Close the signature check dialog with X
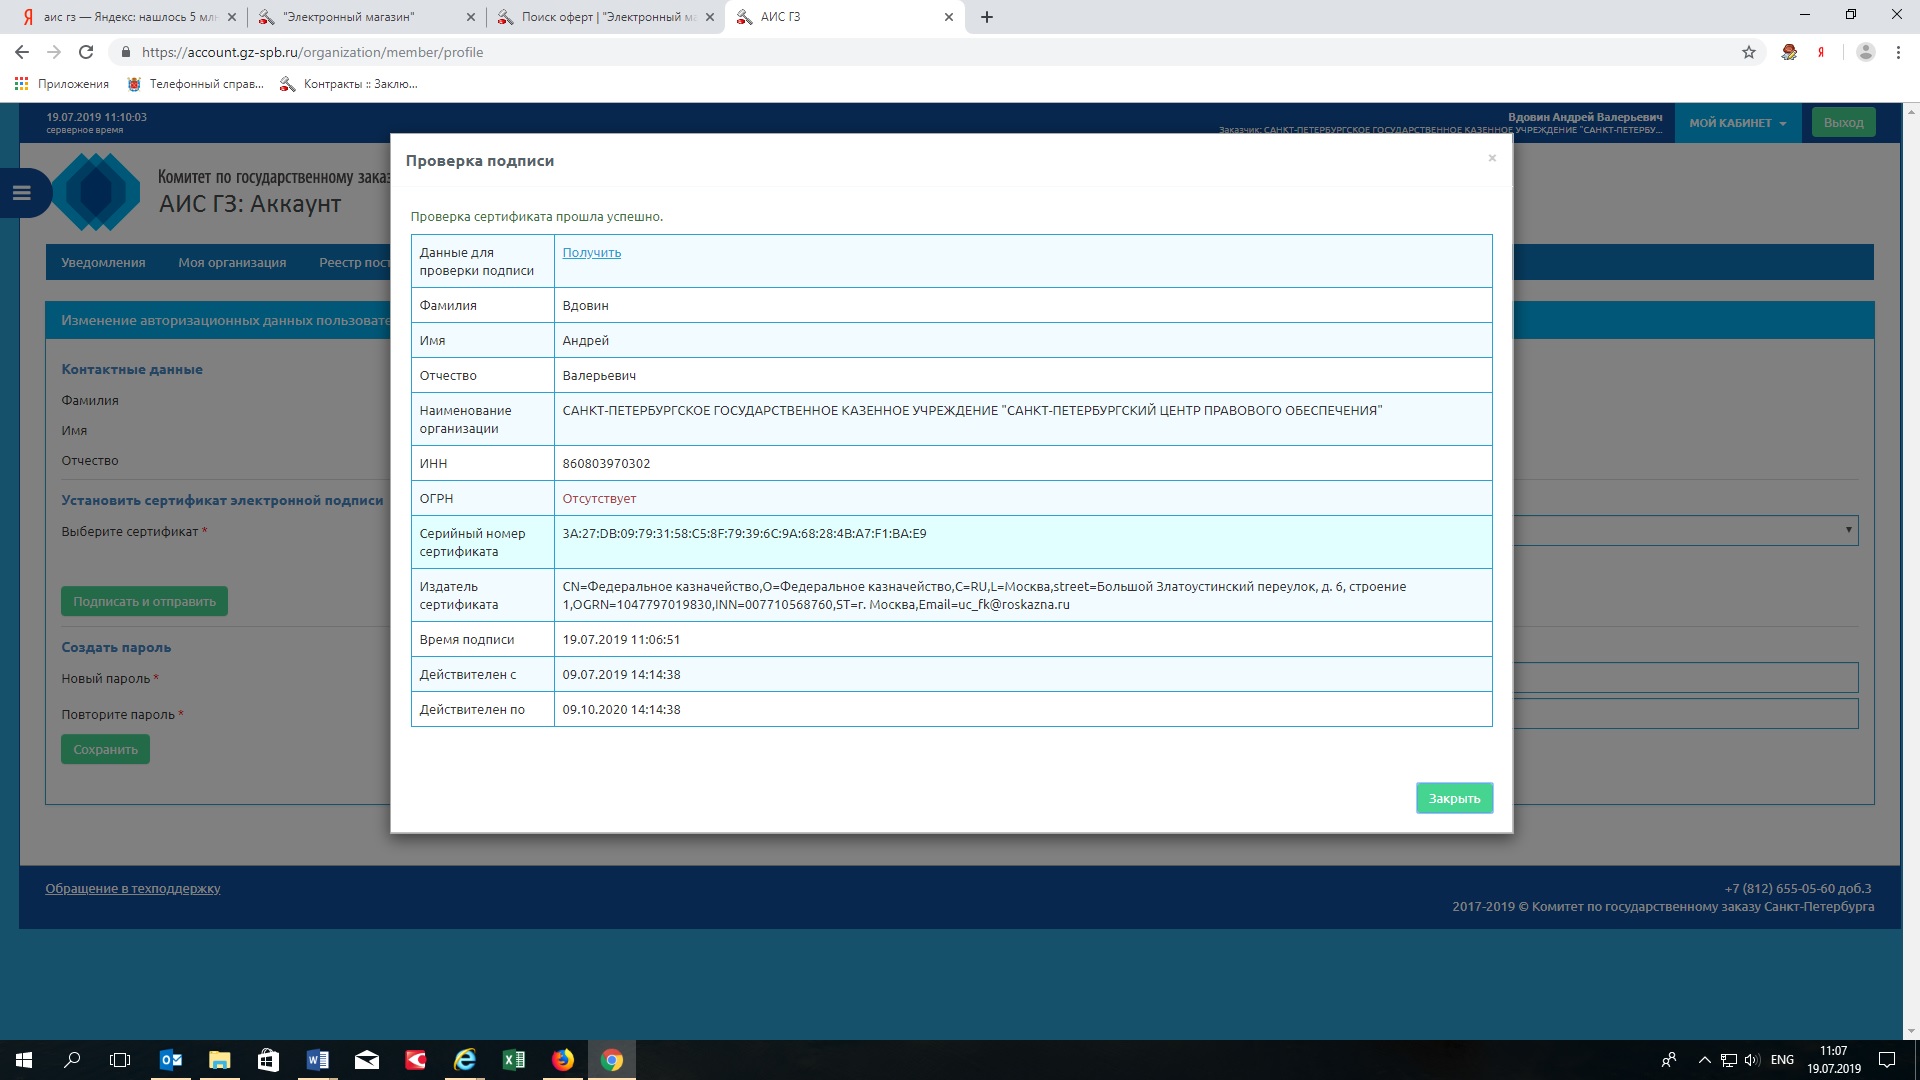1920x1080 pixels. (1491, 158)
